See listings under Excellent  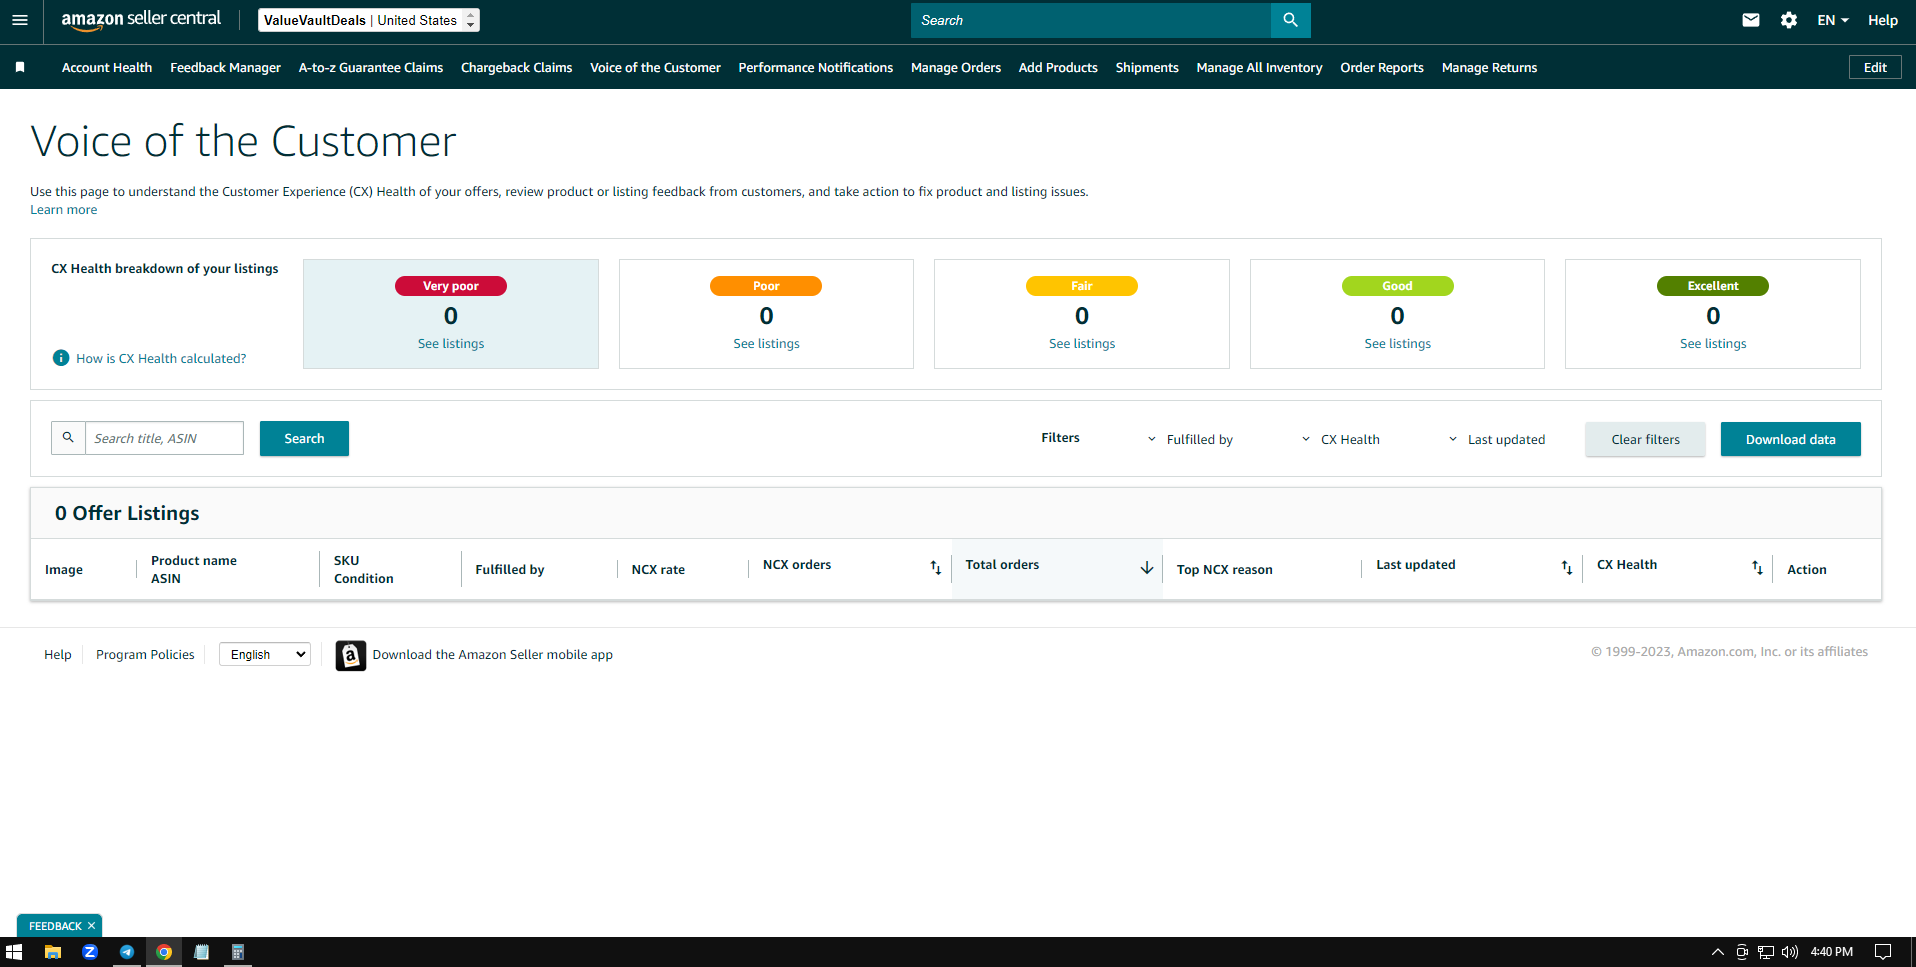click(x=1713, y=343)
